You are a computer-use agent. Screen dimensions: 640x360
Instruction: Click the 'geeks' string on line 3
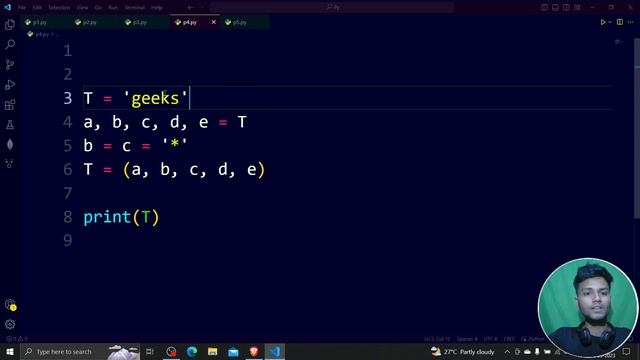click(155, 98)
